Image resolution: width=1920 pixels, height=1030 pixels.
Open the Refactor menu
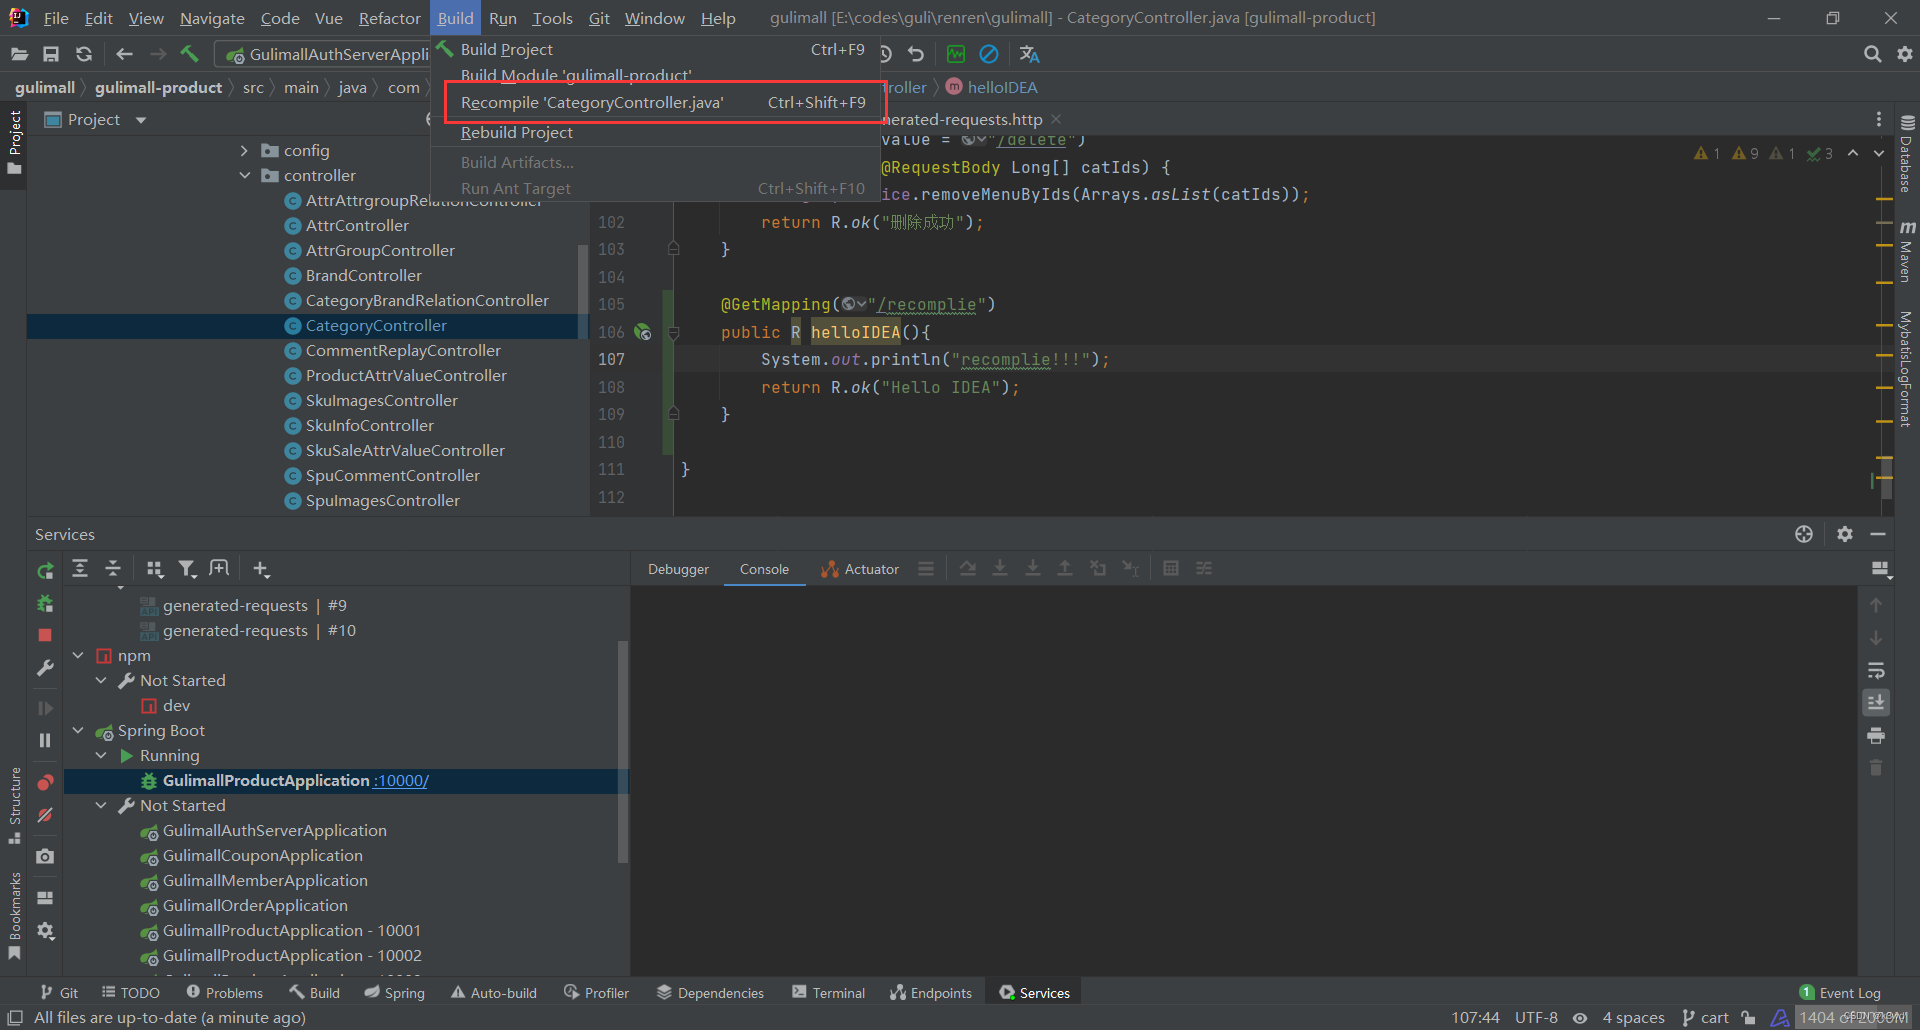click(x=389, y=18)
